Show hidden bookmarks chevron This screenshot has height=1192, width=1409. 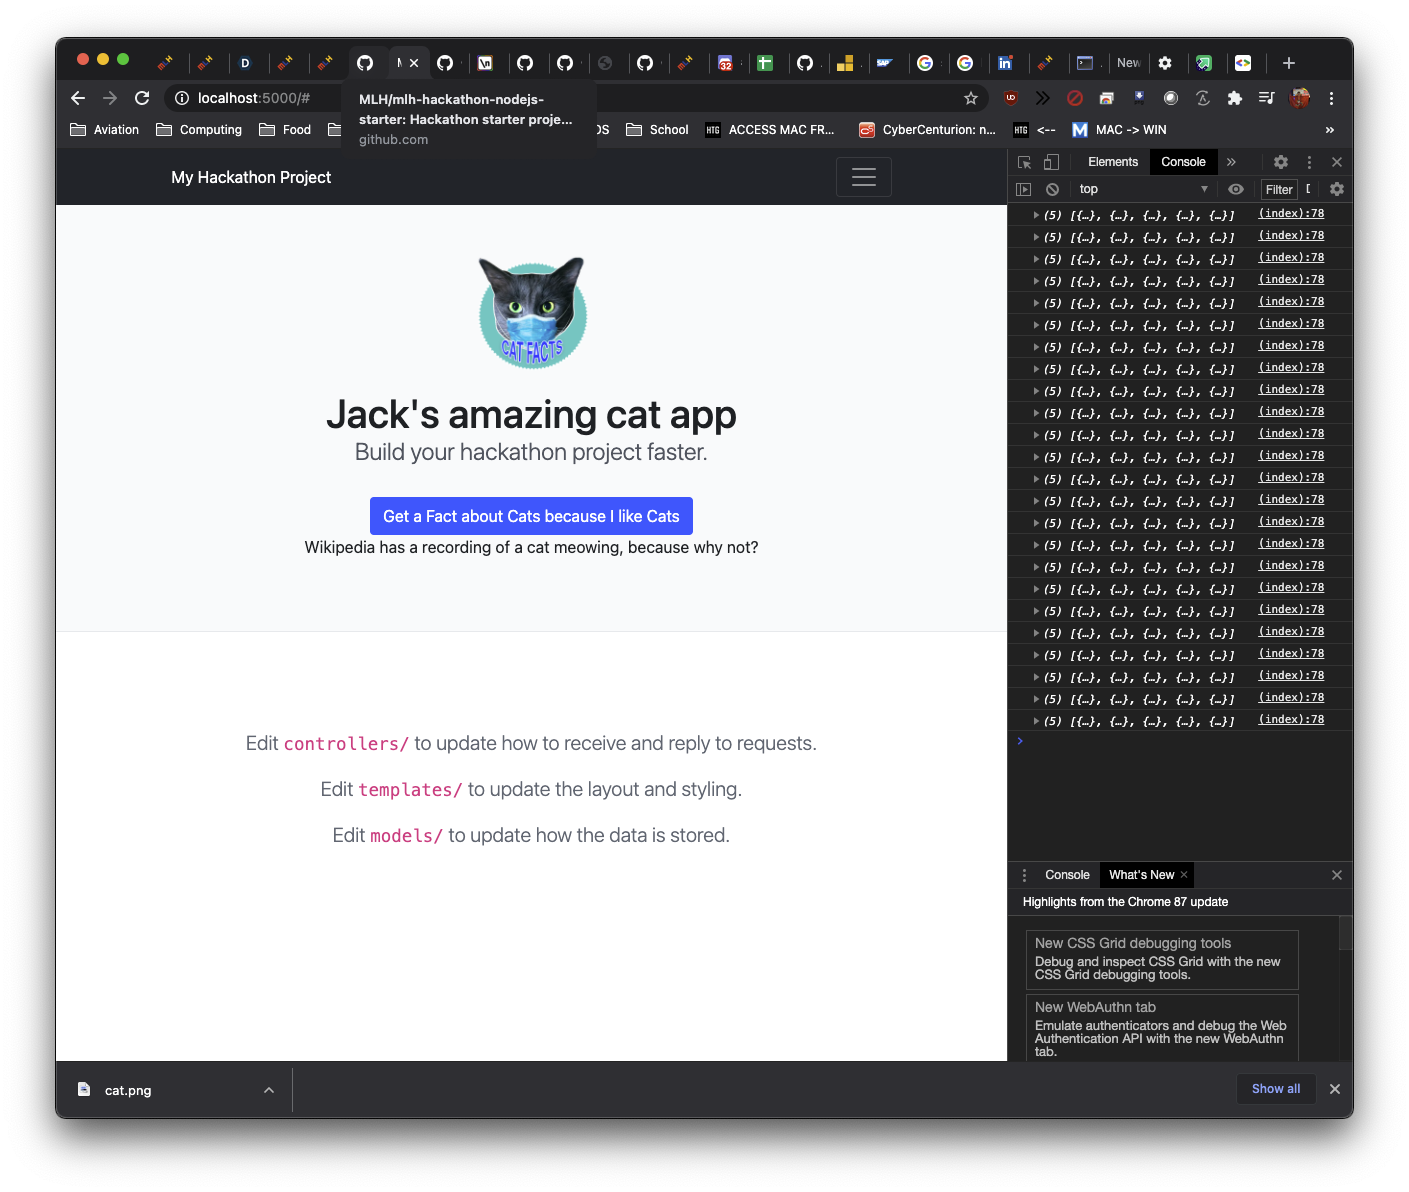1329,130
